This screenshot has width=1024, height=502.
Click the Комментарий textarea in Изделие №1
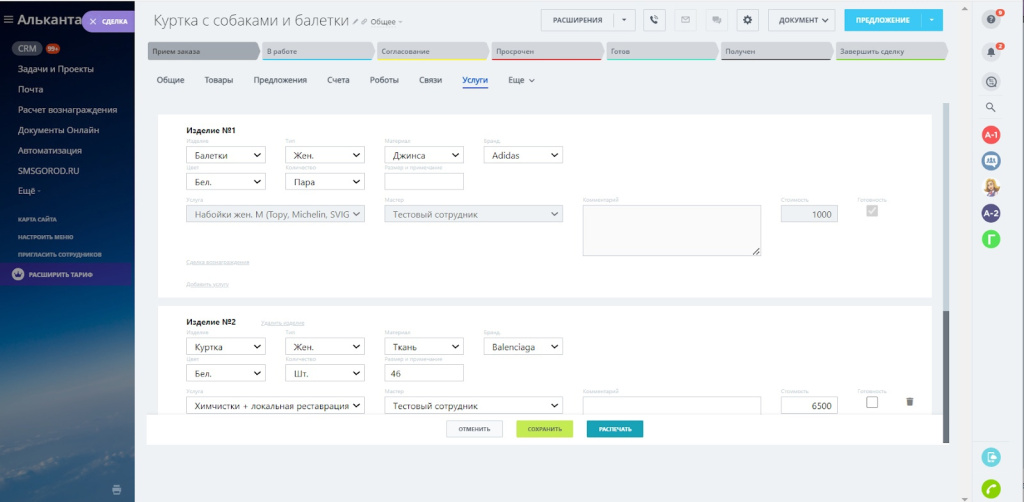[672, 230]
